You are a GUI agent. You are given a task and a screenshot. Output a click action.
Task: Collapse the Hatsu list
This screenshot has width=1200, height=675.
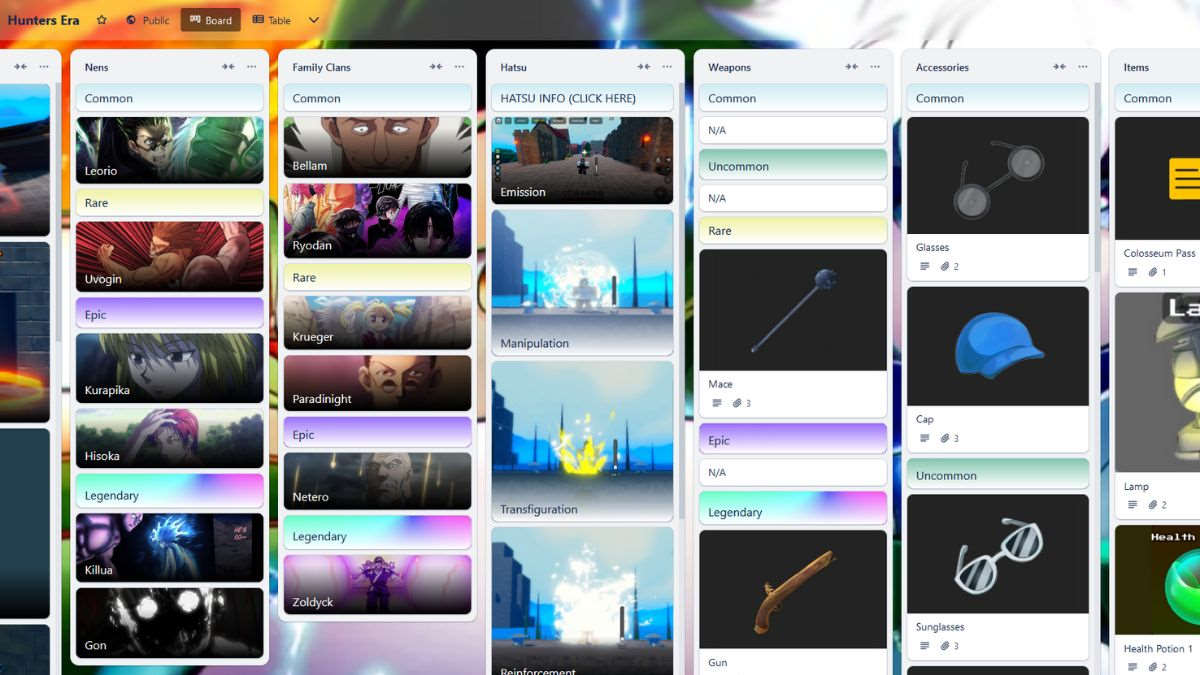click(x=644, y=67)
